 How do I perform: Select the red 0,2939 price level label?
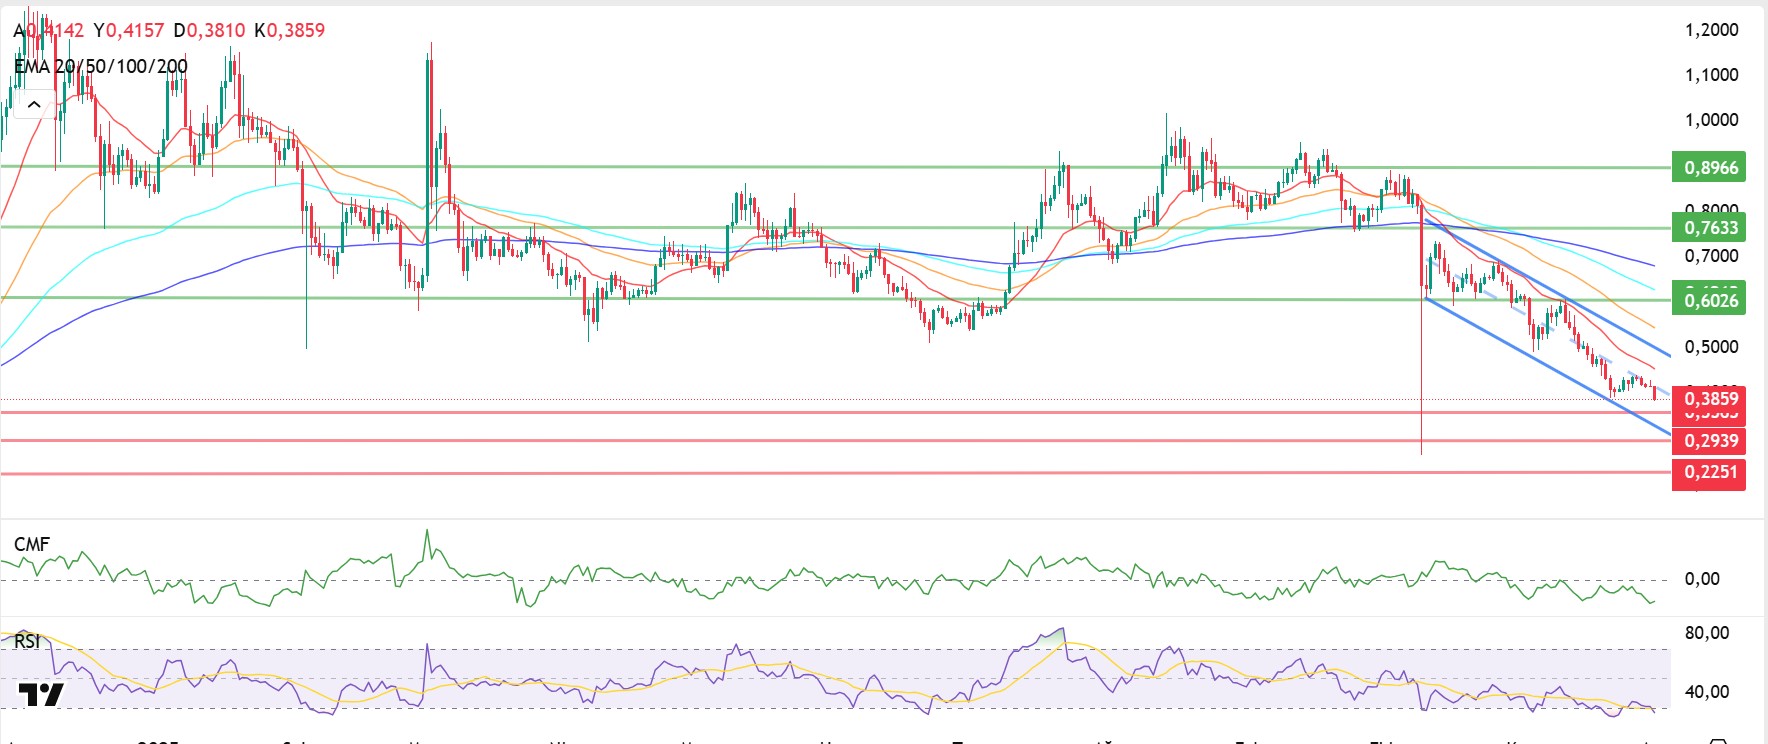pyautogui.click(x=1709, y=441)
